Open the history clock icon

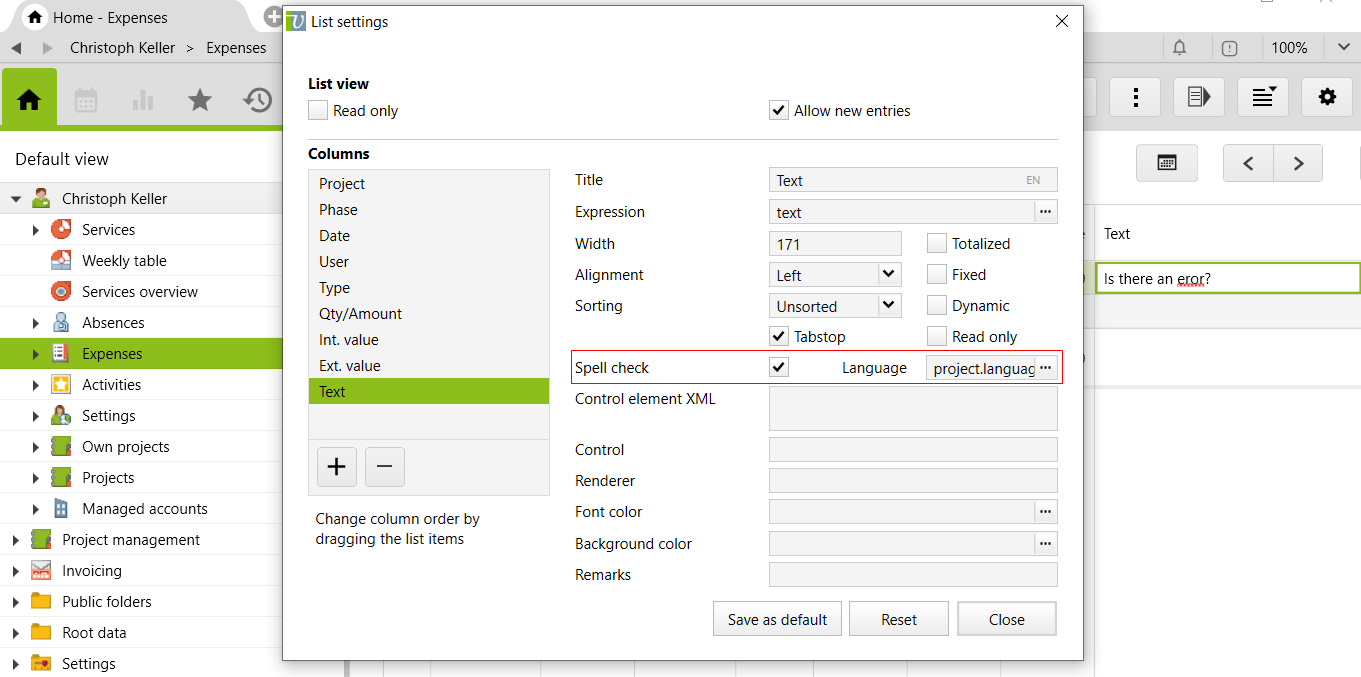[x=258, y=99]
